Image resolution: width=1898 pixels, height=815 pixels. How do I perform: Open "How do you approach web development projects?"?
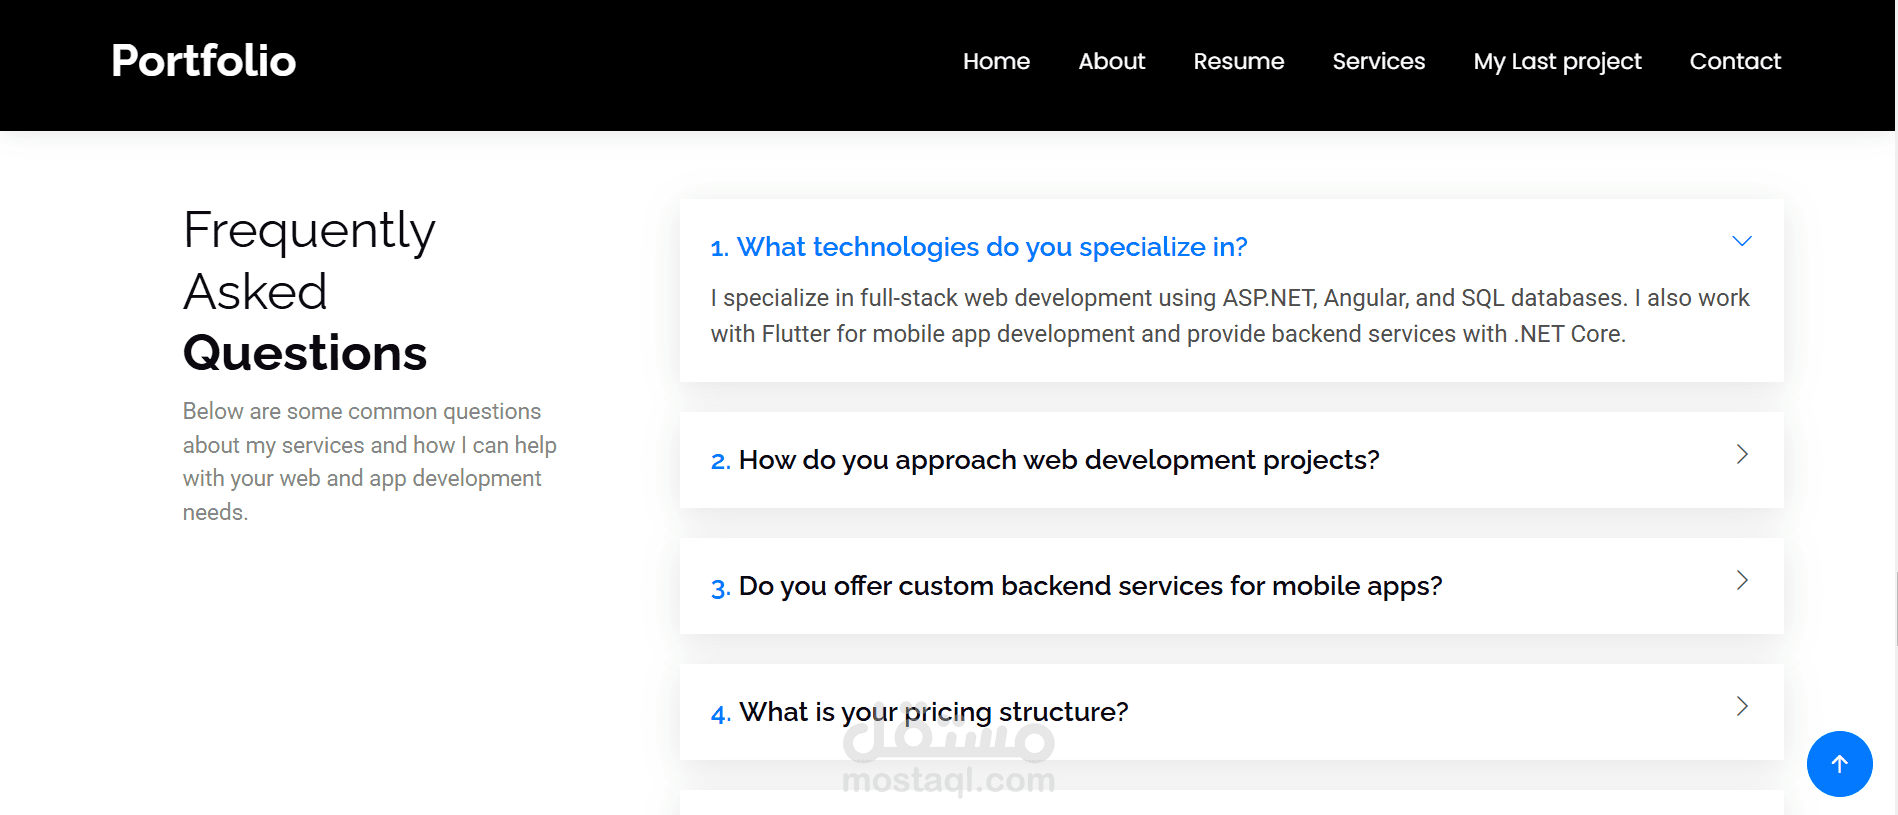(x=1058, y=460)
